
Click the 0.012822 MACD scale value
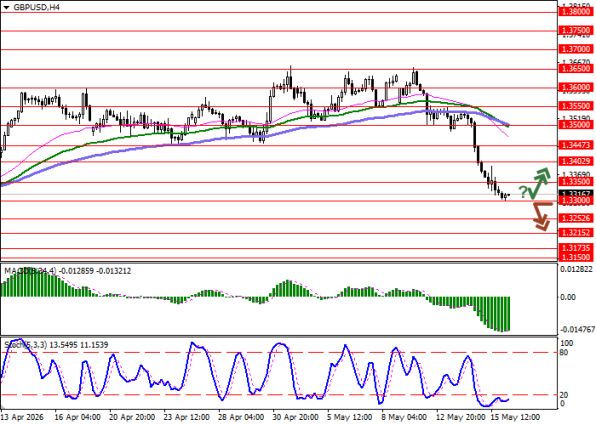pyautogui.click(x=577, y=269)
